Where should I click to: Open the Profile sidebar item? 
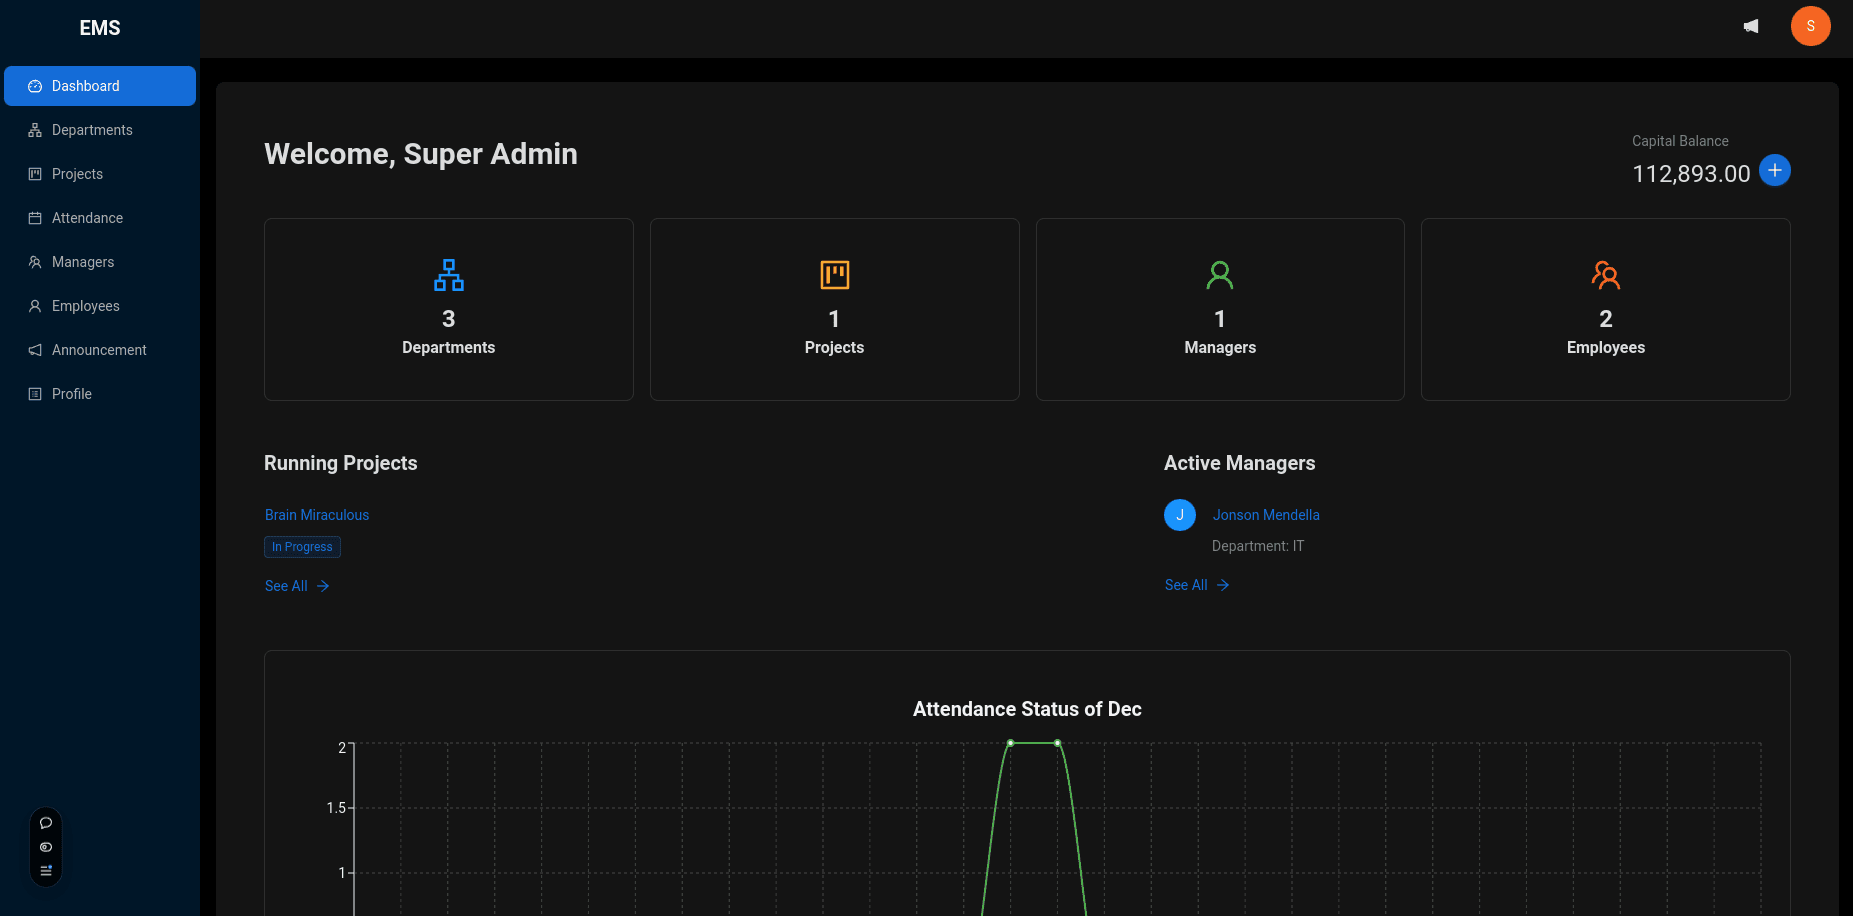[100, 394]
